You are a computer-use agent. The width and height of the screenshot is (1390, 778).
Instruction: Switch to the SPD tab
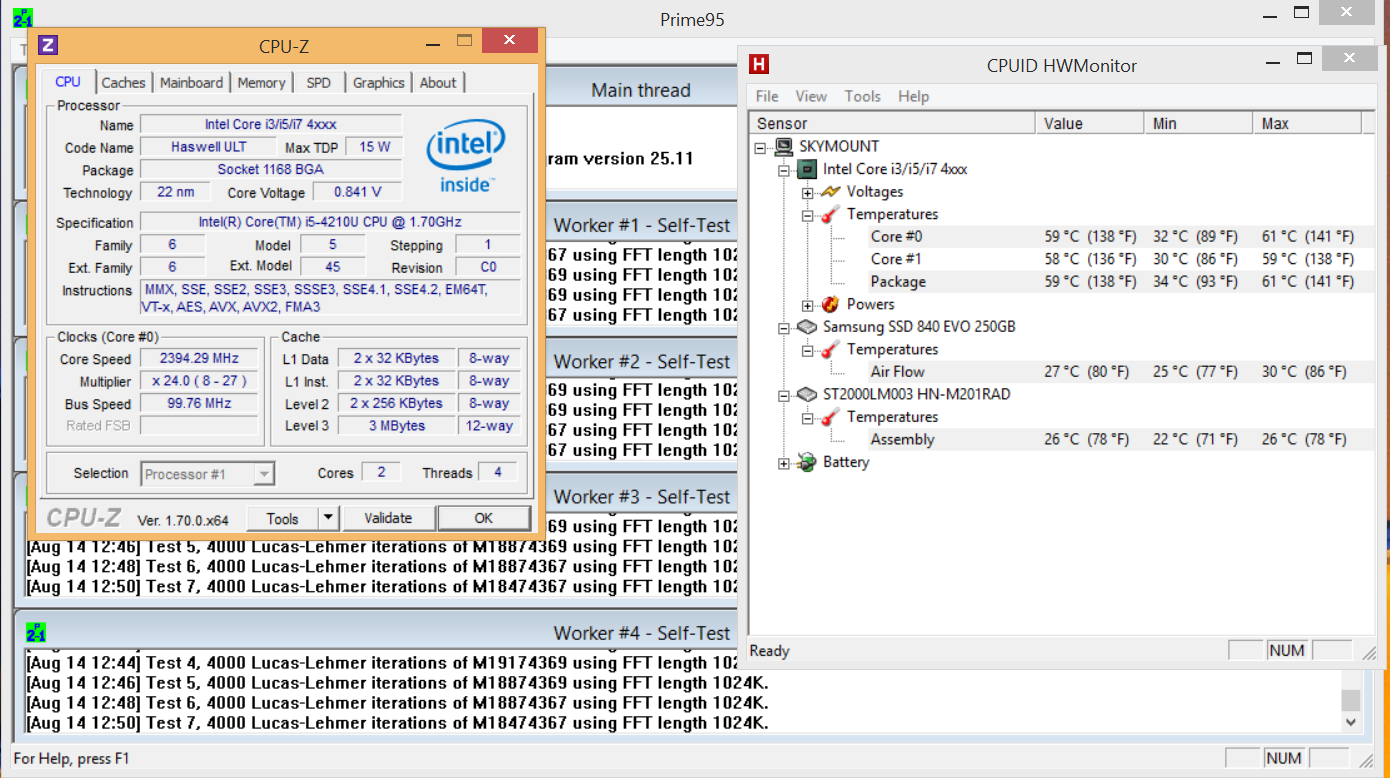point(319,83)
